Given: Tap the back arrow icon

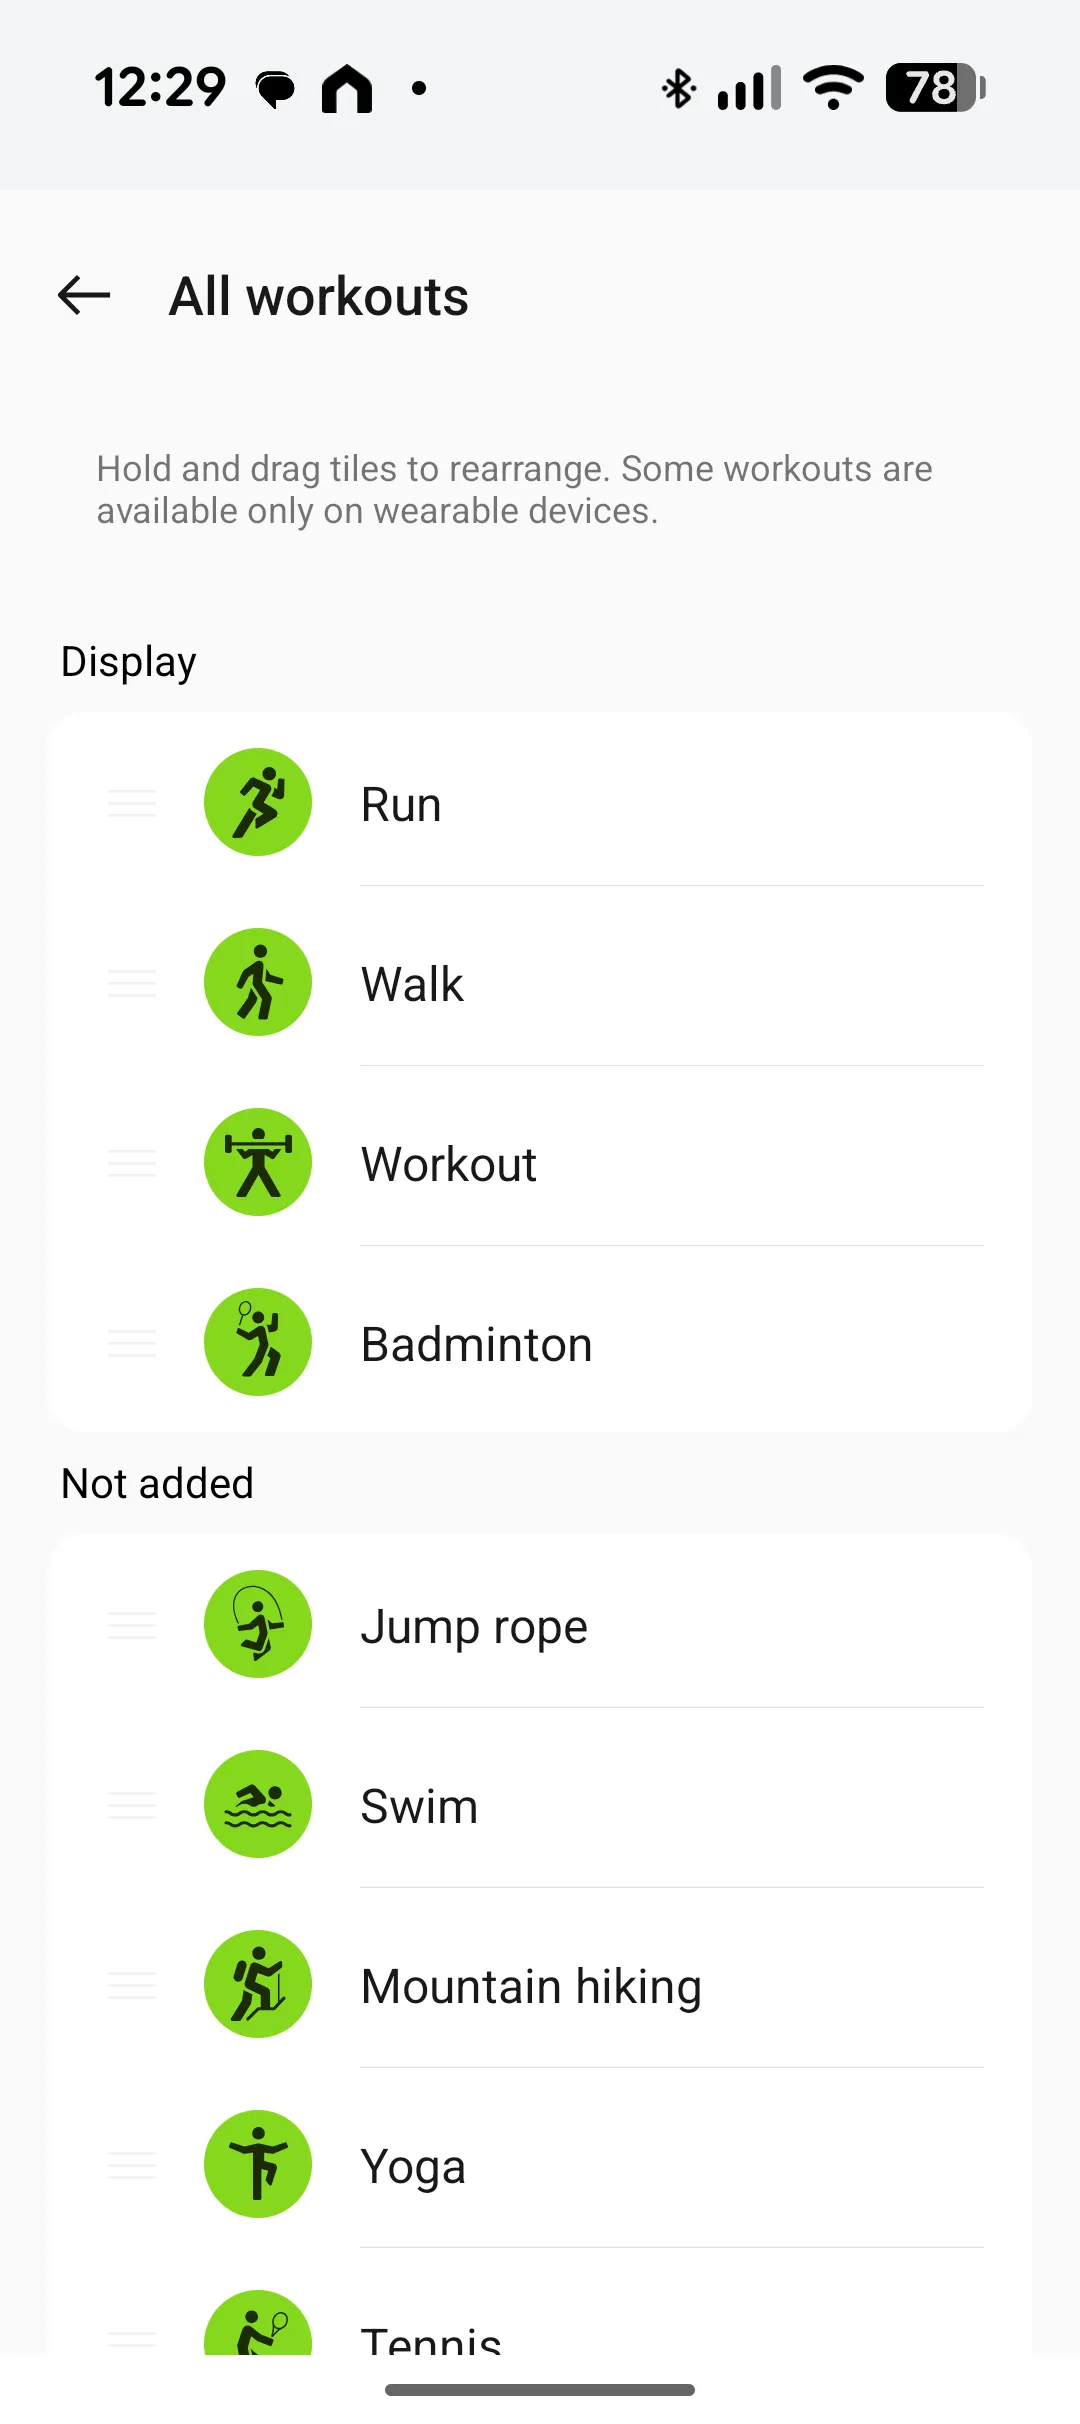Looking at the screenshot, I should [84, 295].
